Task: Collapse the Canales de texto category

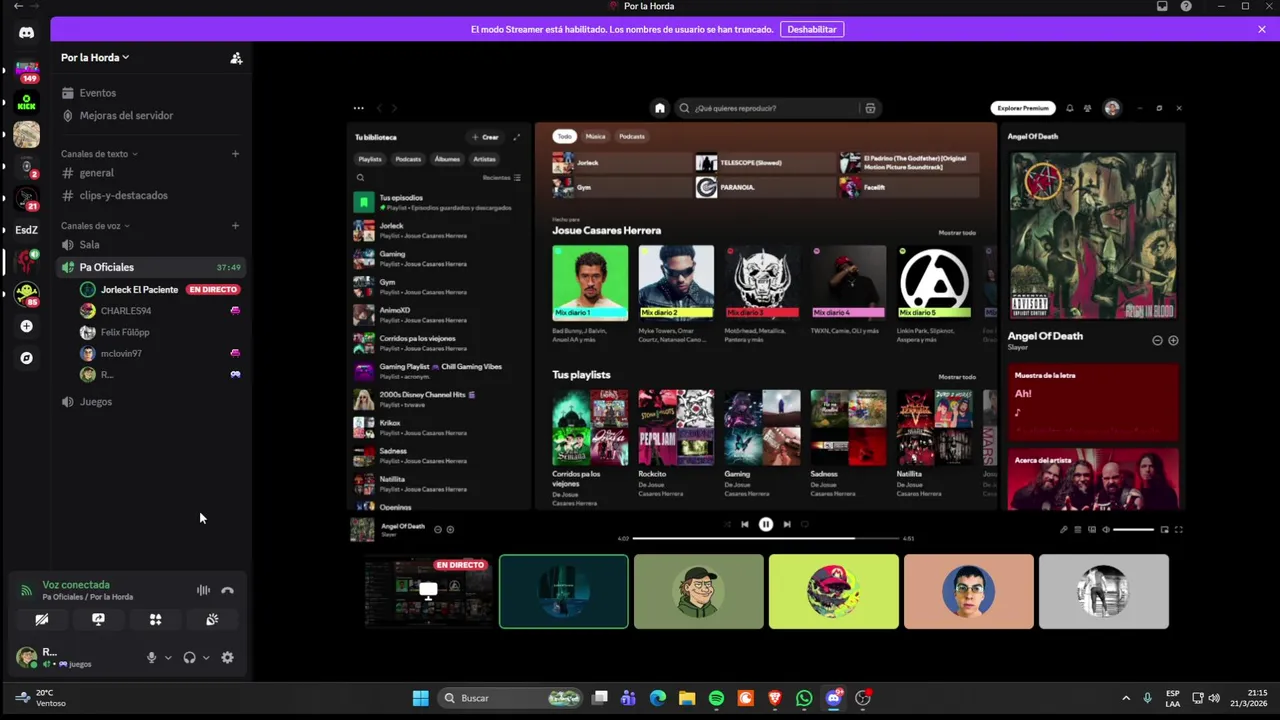Action: [99, 154]
